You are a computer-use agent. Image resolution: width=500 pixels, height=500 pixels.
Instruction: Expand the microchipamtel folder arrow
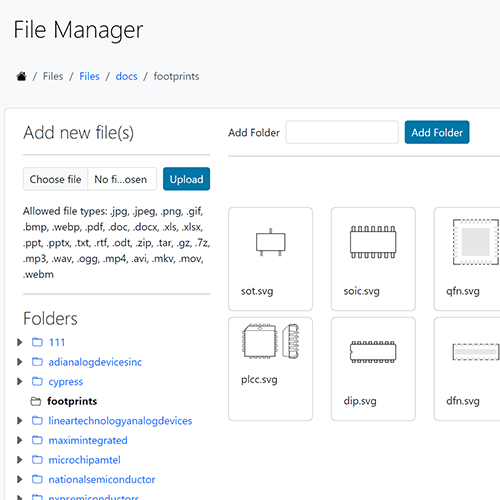coord(20,460)
